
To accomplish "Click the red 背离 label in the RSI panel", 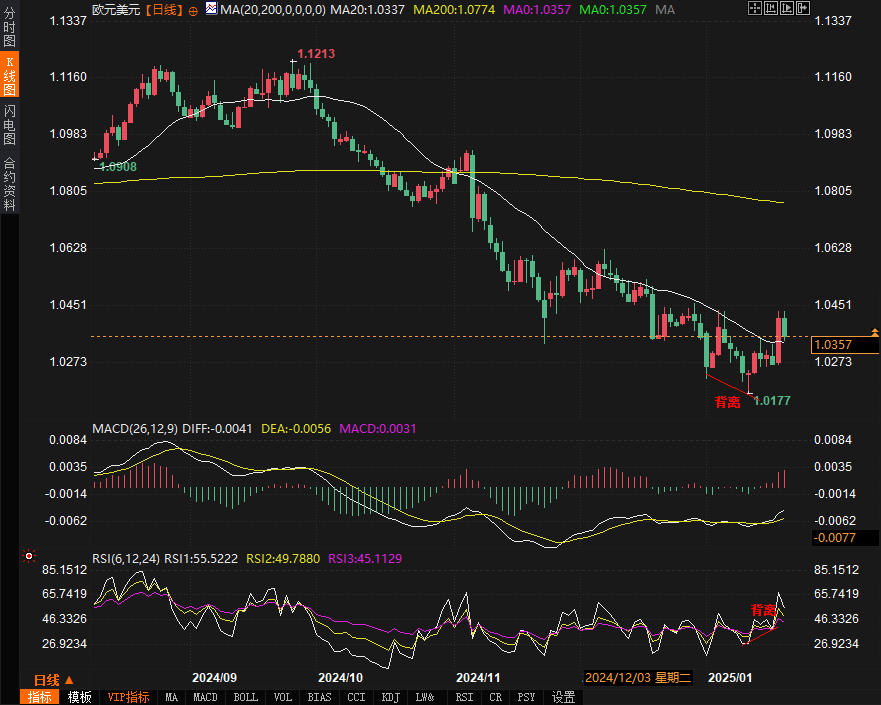I will pyautogui.click(x=764, y=610).
